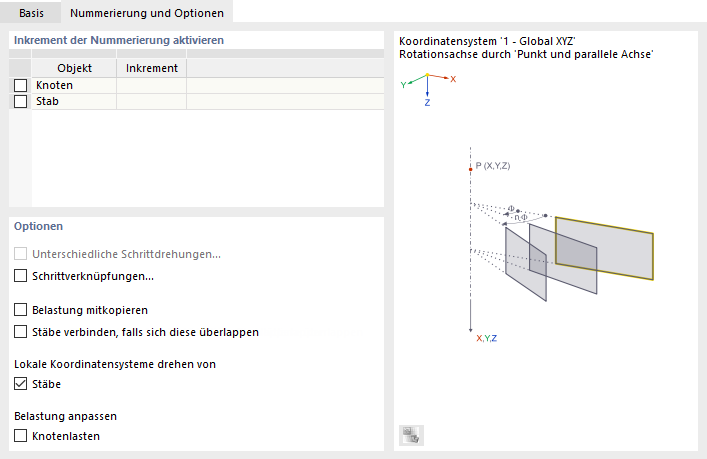Click the Inkrement cell for Knoten
The height and width of the screenshot is (459, 707).
pyautogui.click(x=152, y=86)
